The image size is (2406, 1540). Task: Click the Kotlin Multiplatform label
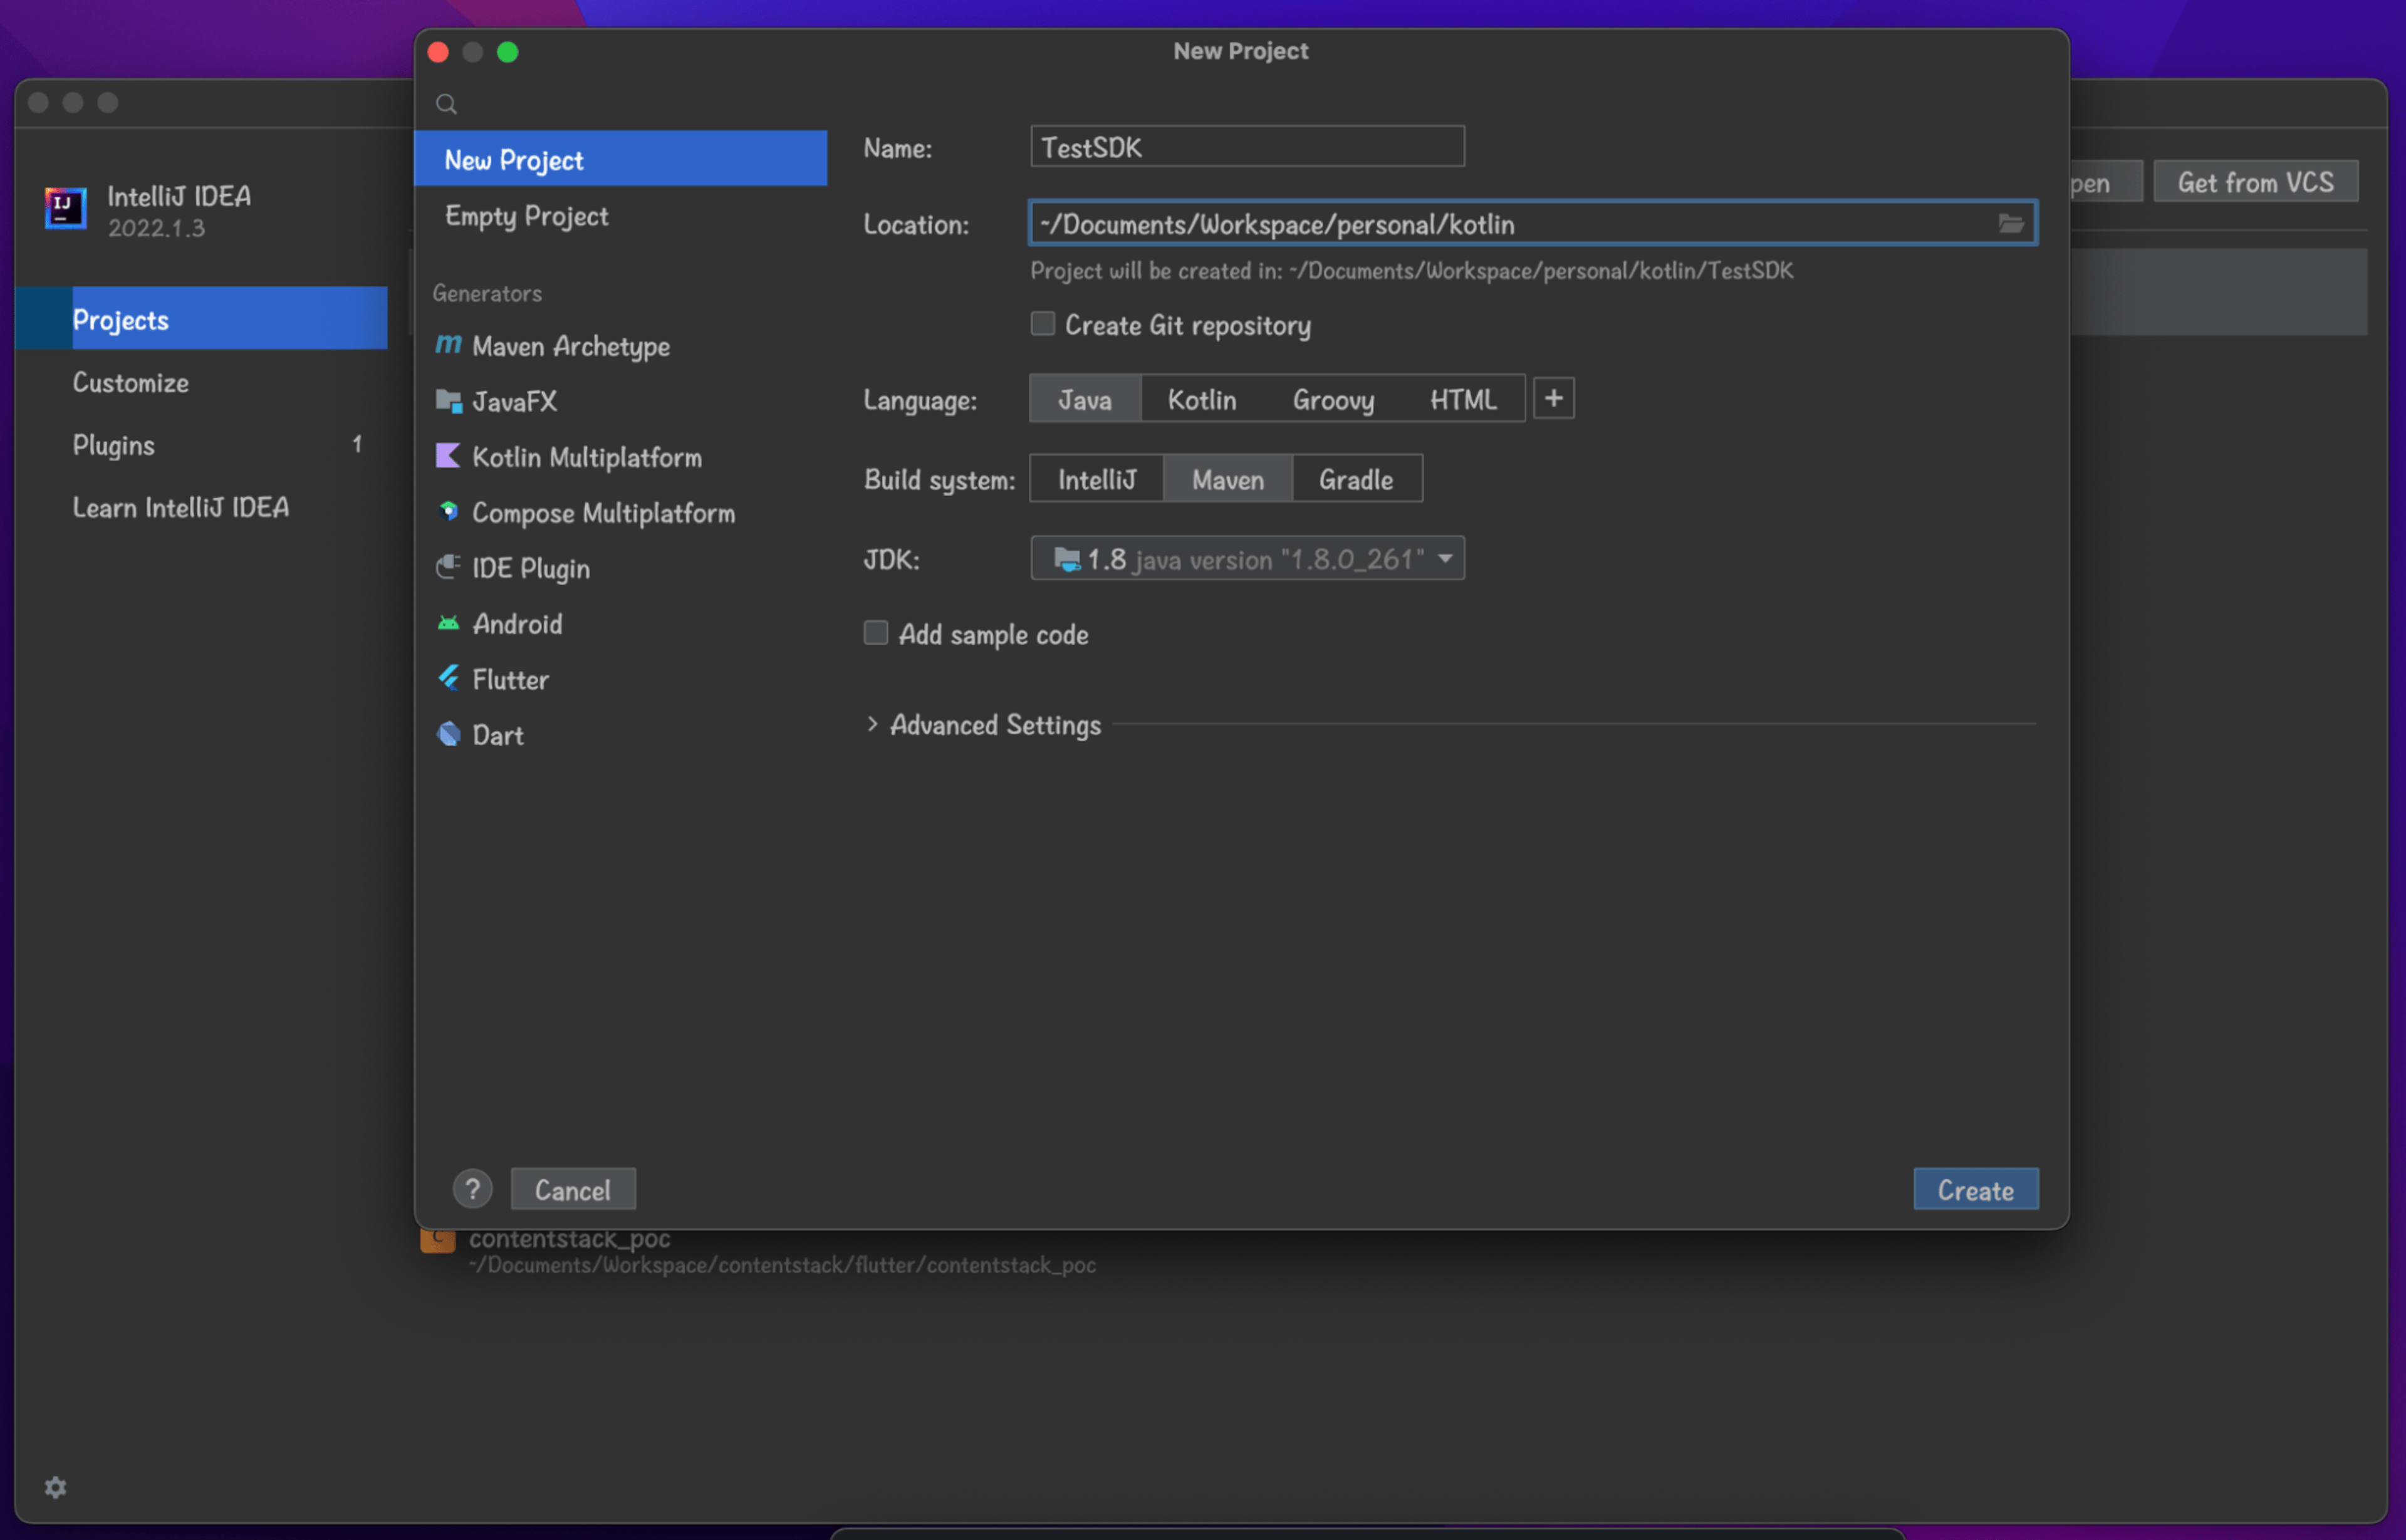click(x=587, y=457)
